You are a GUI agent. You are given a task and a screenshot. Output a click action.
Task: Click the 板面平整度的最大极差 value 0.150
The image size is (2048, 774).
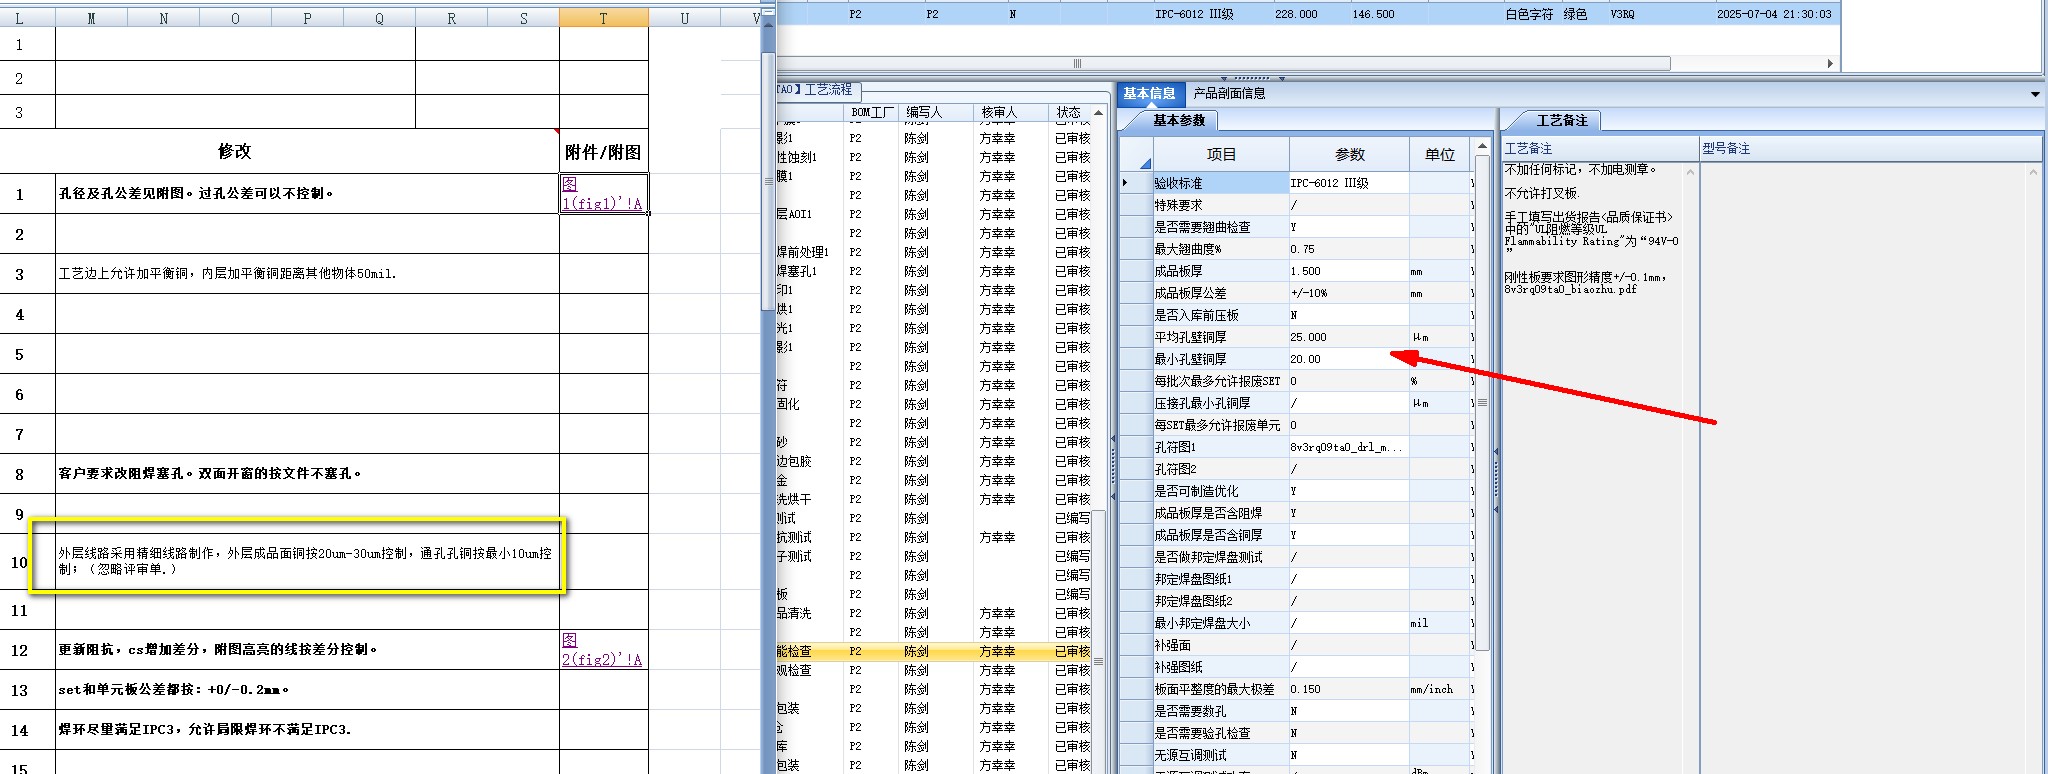point(1349,689)
